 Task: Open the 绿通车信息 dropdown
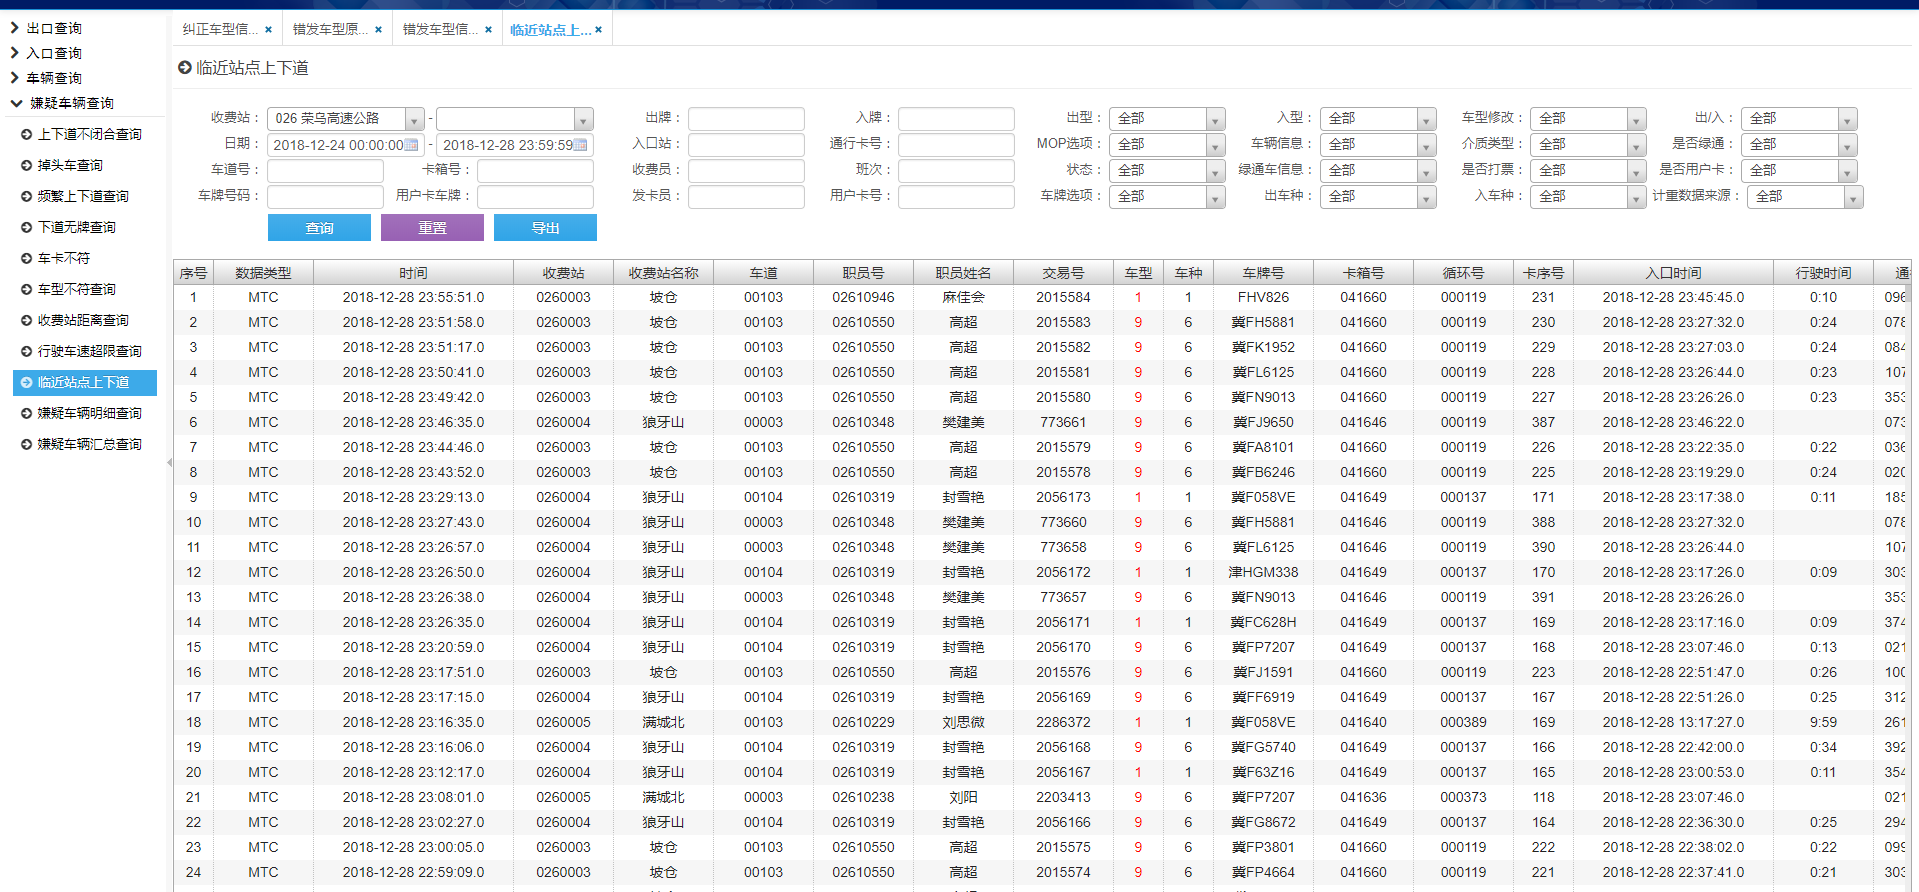click(x=1426, y=171)
